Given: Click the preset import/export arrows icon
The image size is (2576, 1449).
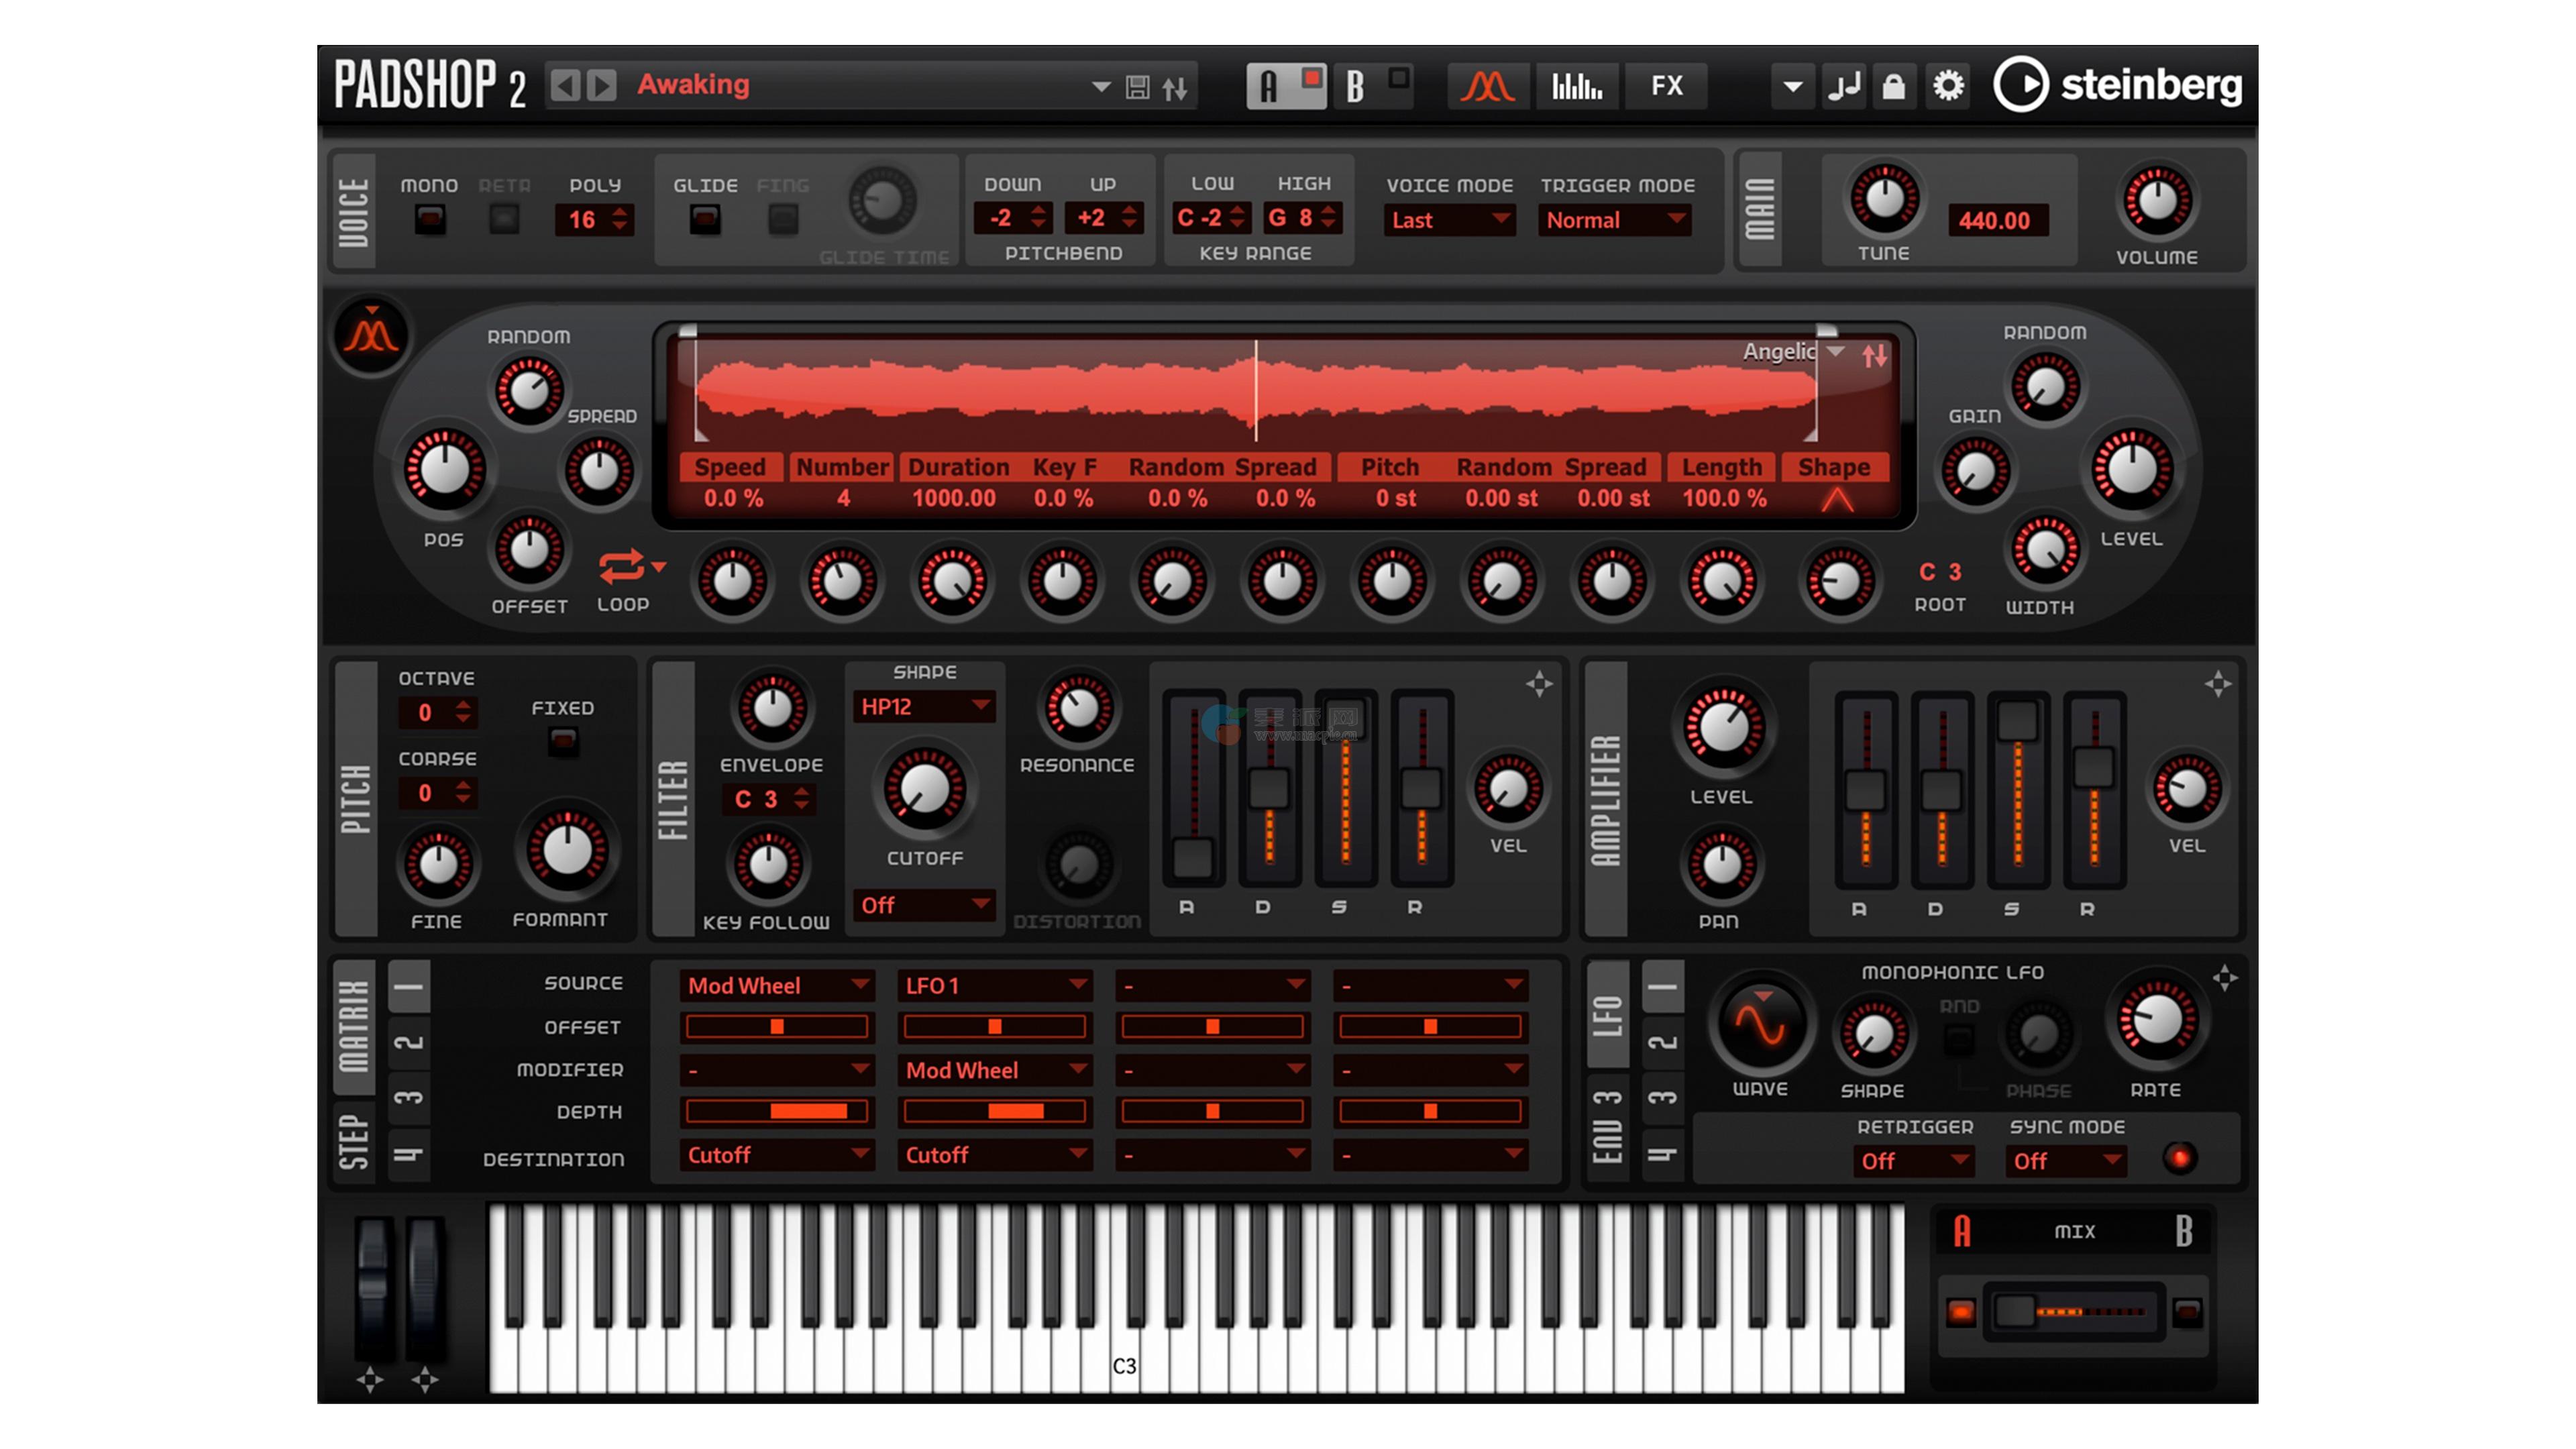Looking at the screenshot, I should (1175, 88).
